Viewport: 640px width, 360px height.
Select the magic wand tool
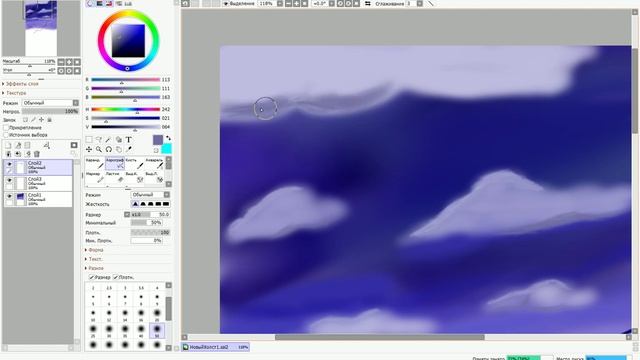109,140
